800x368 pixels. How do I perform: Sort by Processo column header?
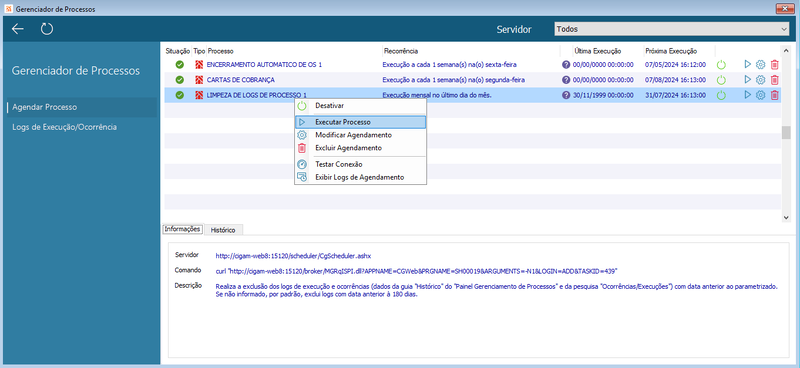(x=220, y=51)
